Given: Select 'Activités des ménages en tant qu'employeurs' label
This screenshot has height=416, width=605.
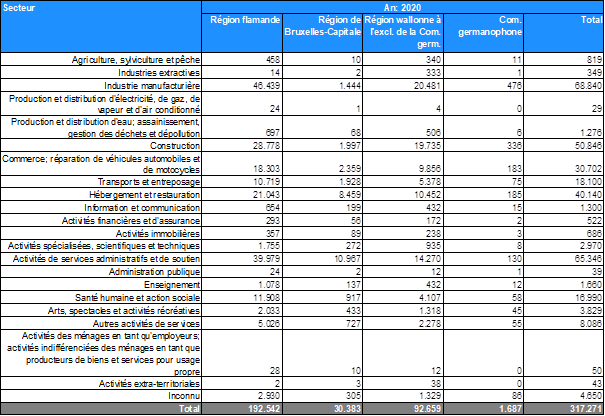Looking at the screenshot, I should [103, 353].
